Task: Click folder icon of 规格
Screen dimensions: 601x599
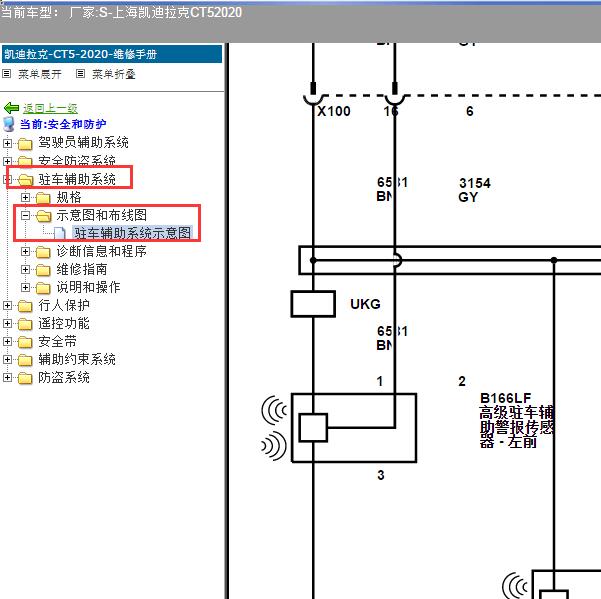Action: (43, 198)
